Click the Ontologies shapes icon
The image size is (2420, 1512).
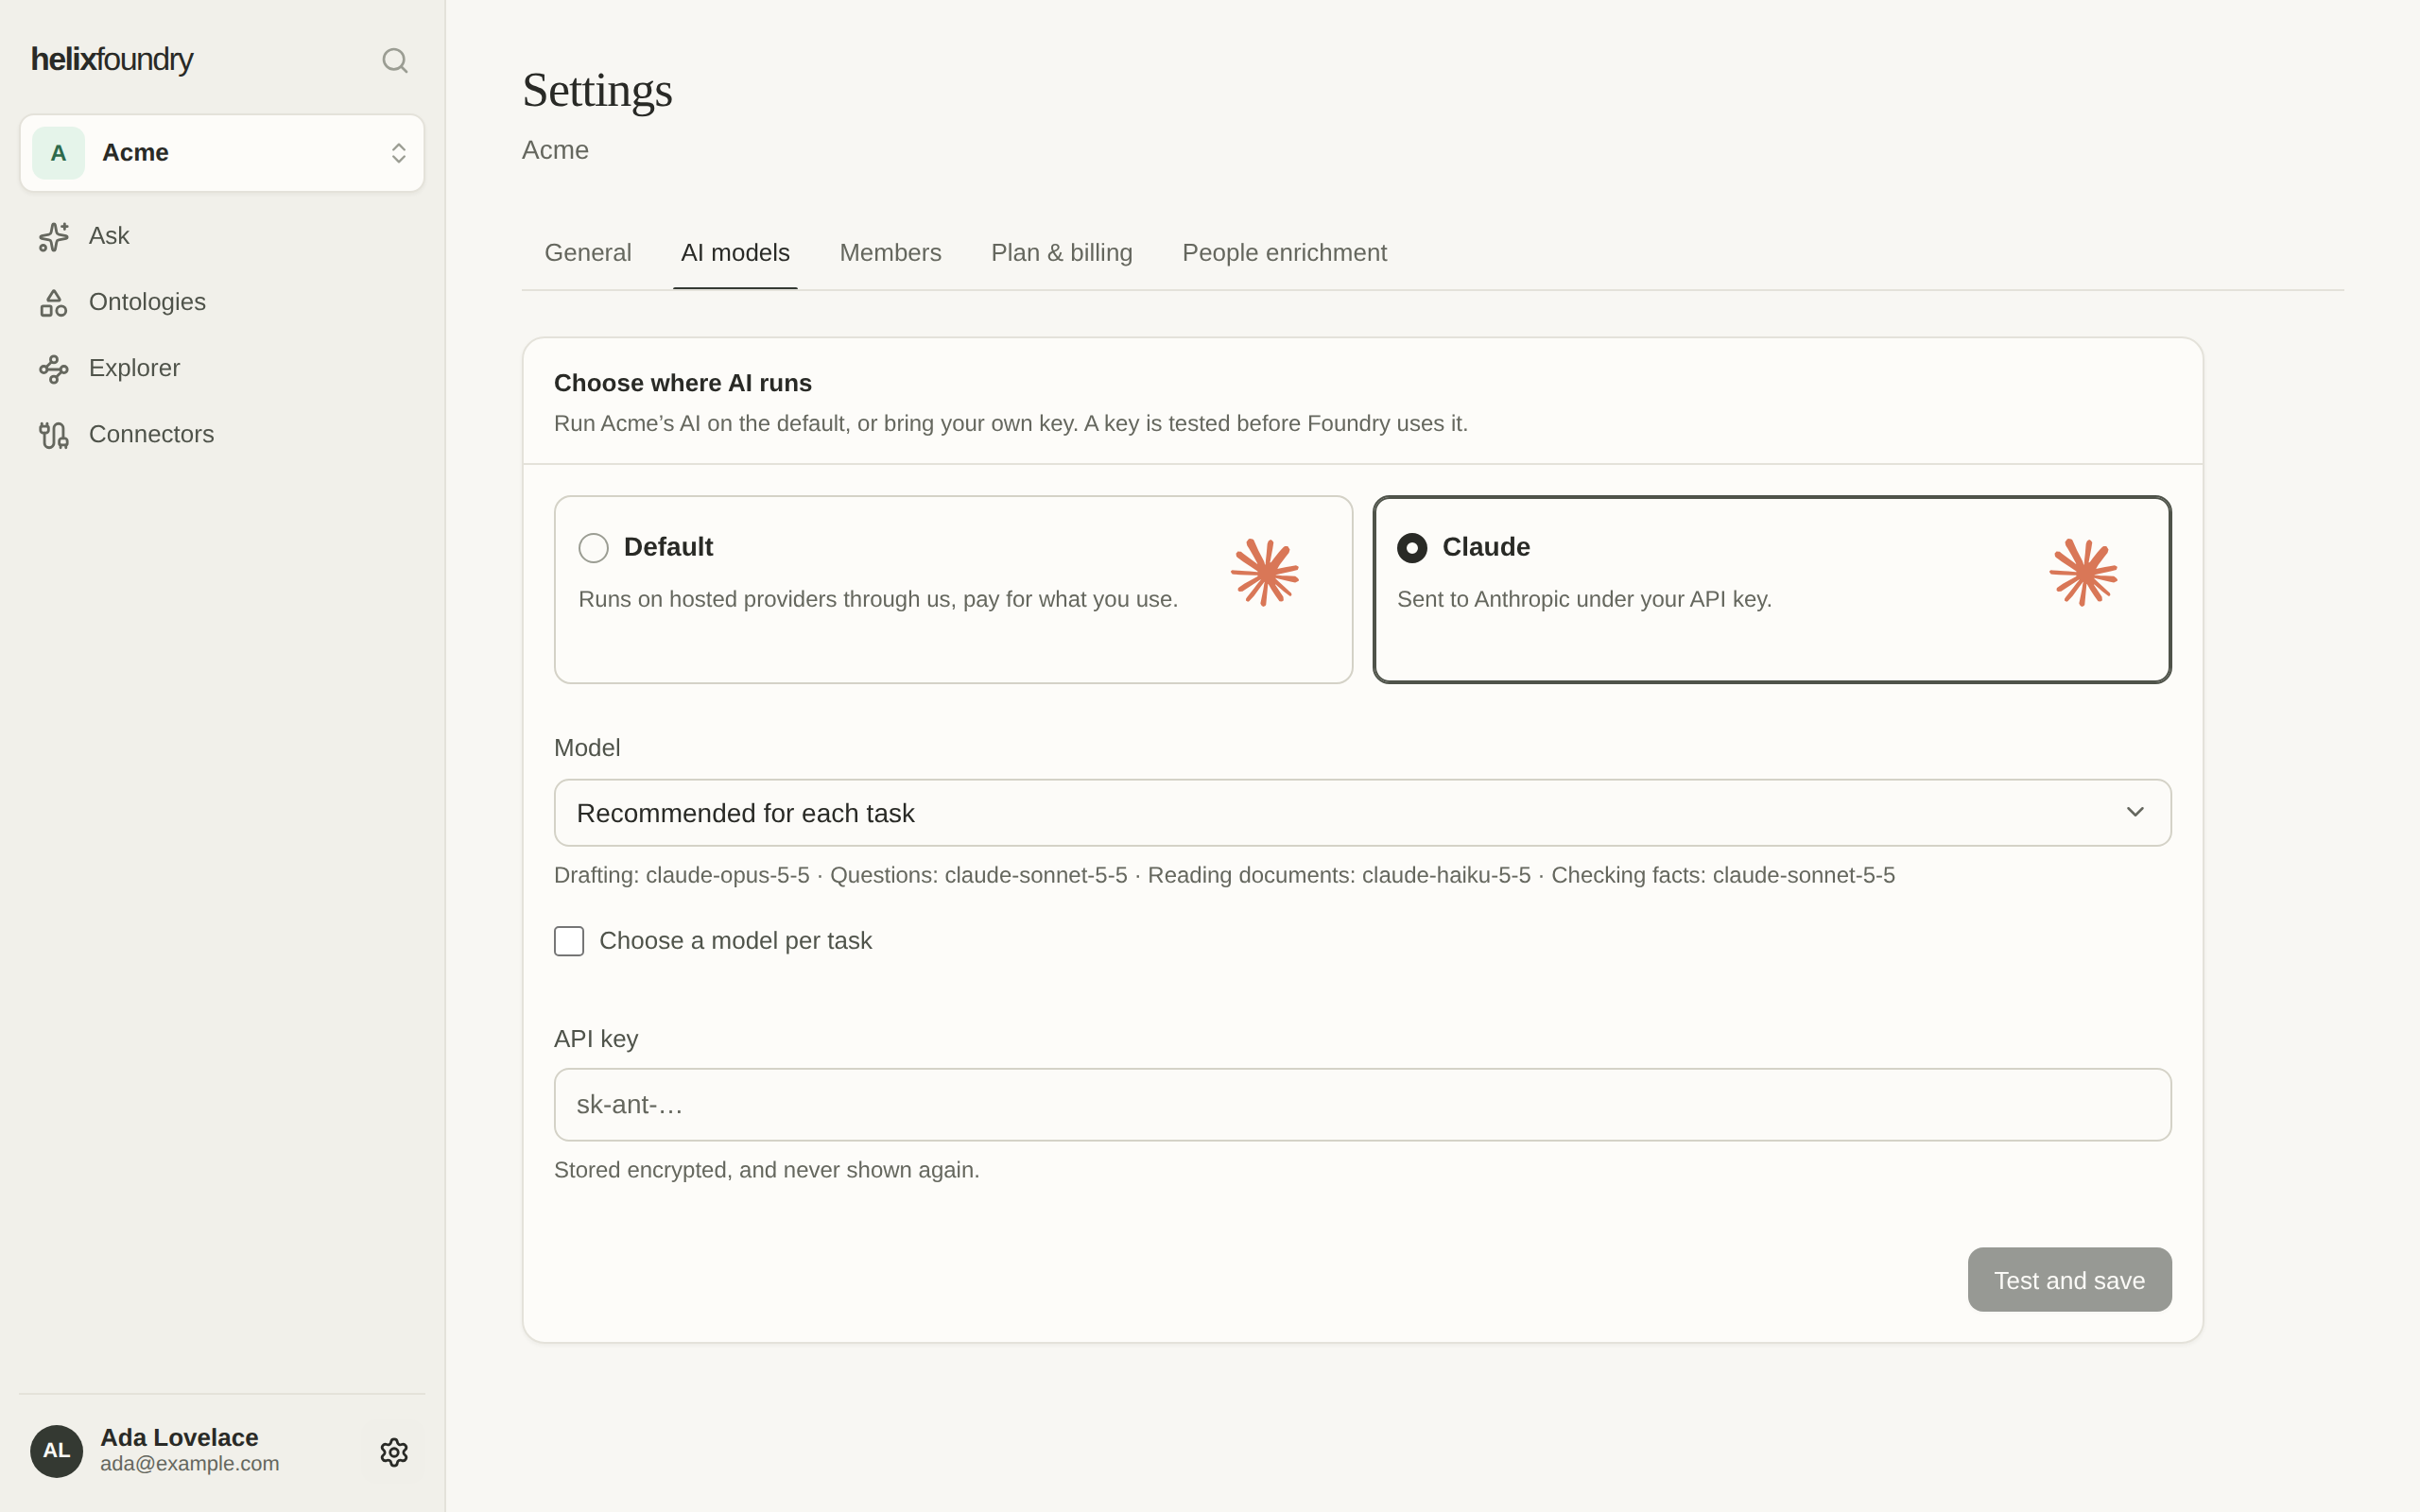[x=54, y=302]
